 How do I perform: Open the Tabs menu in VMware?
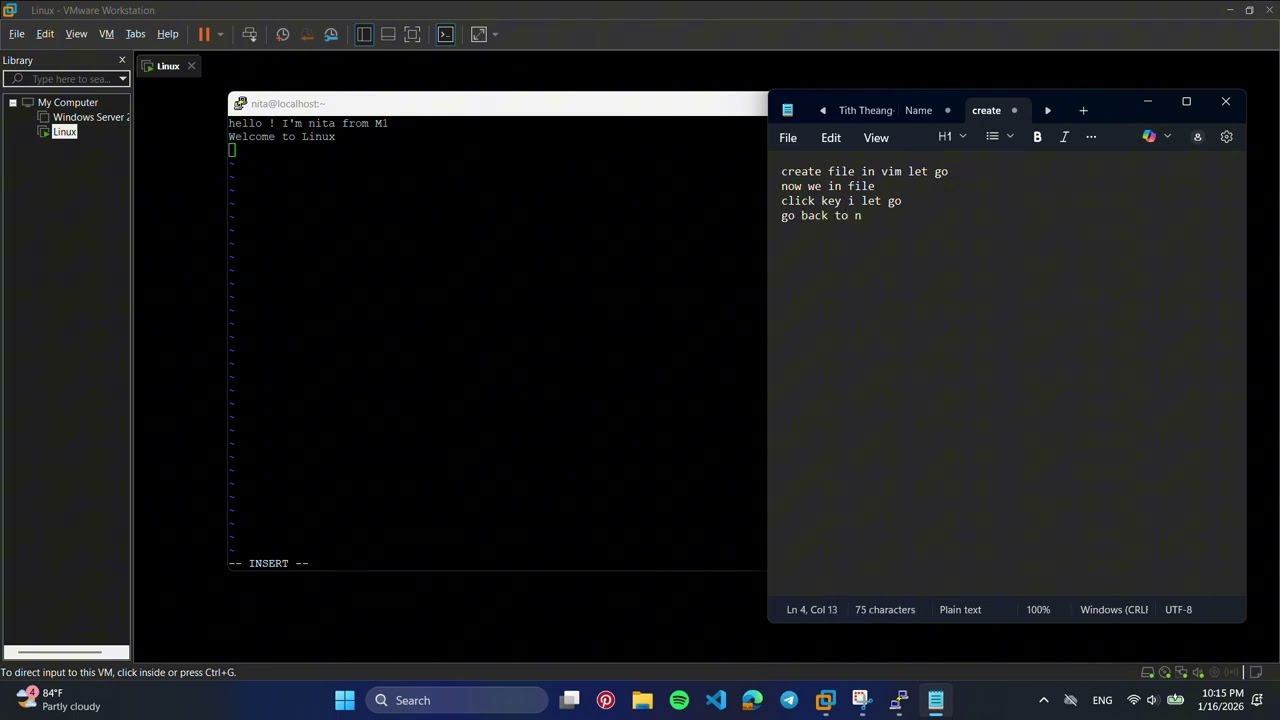[135, 34]
